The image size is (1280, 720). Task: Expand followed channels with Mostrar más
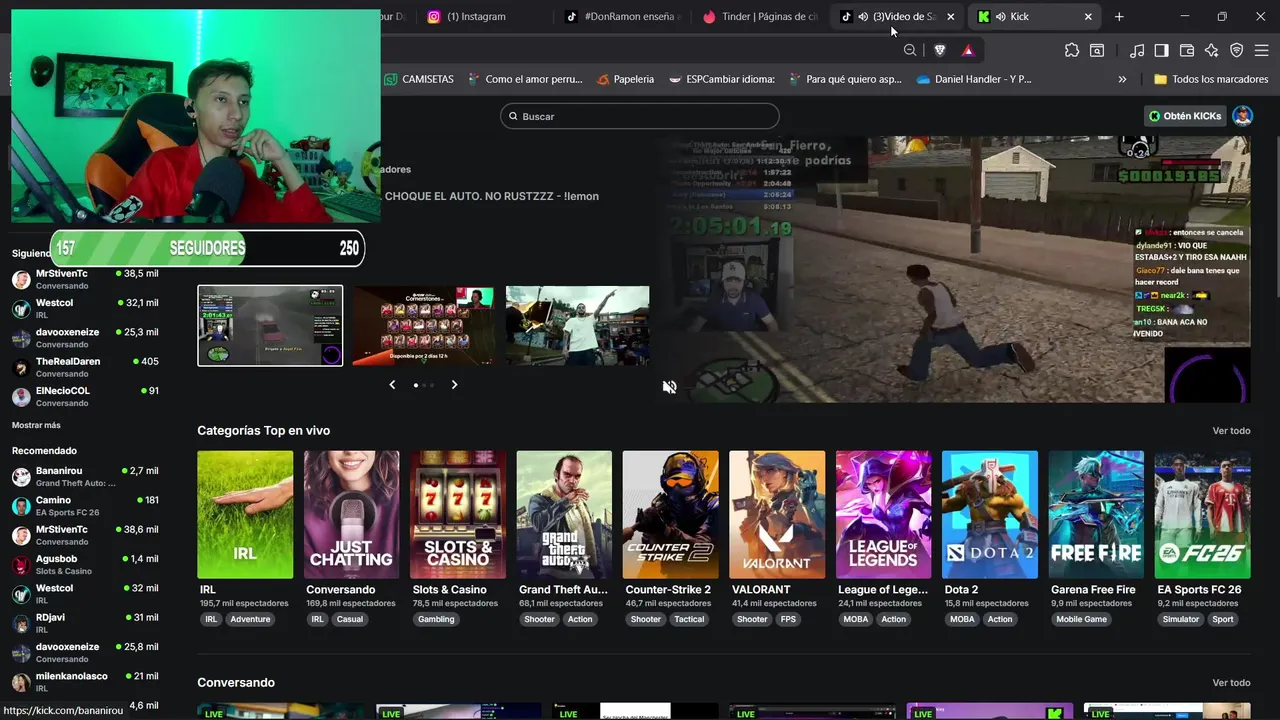tap(36, 425)
